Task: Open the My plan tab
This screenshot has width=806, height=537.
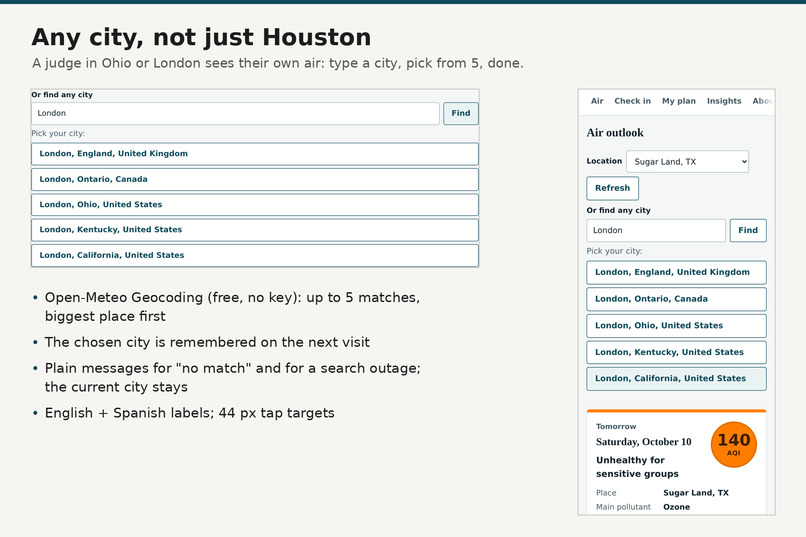Action: coord(679,101)
